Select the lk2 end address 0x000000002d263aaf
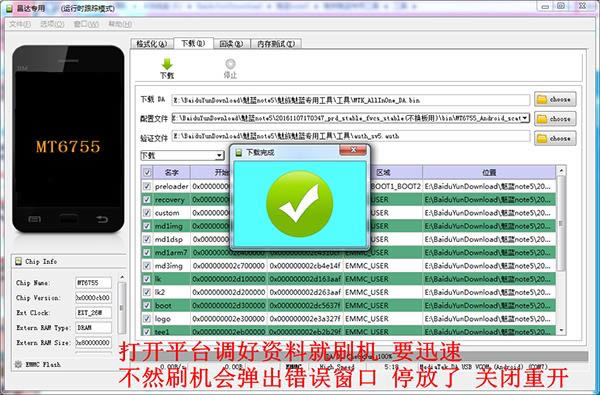 click(305, 292)
